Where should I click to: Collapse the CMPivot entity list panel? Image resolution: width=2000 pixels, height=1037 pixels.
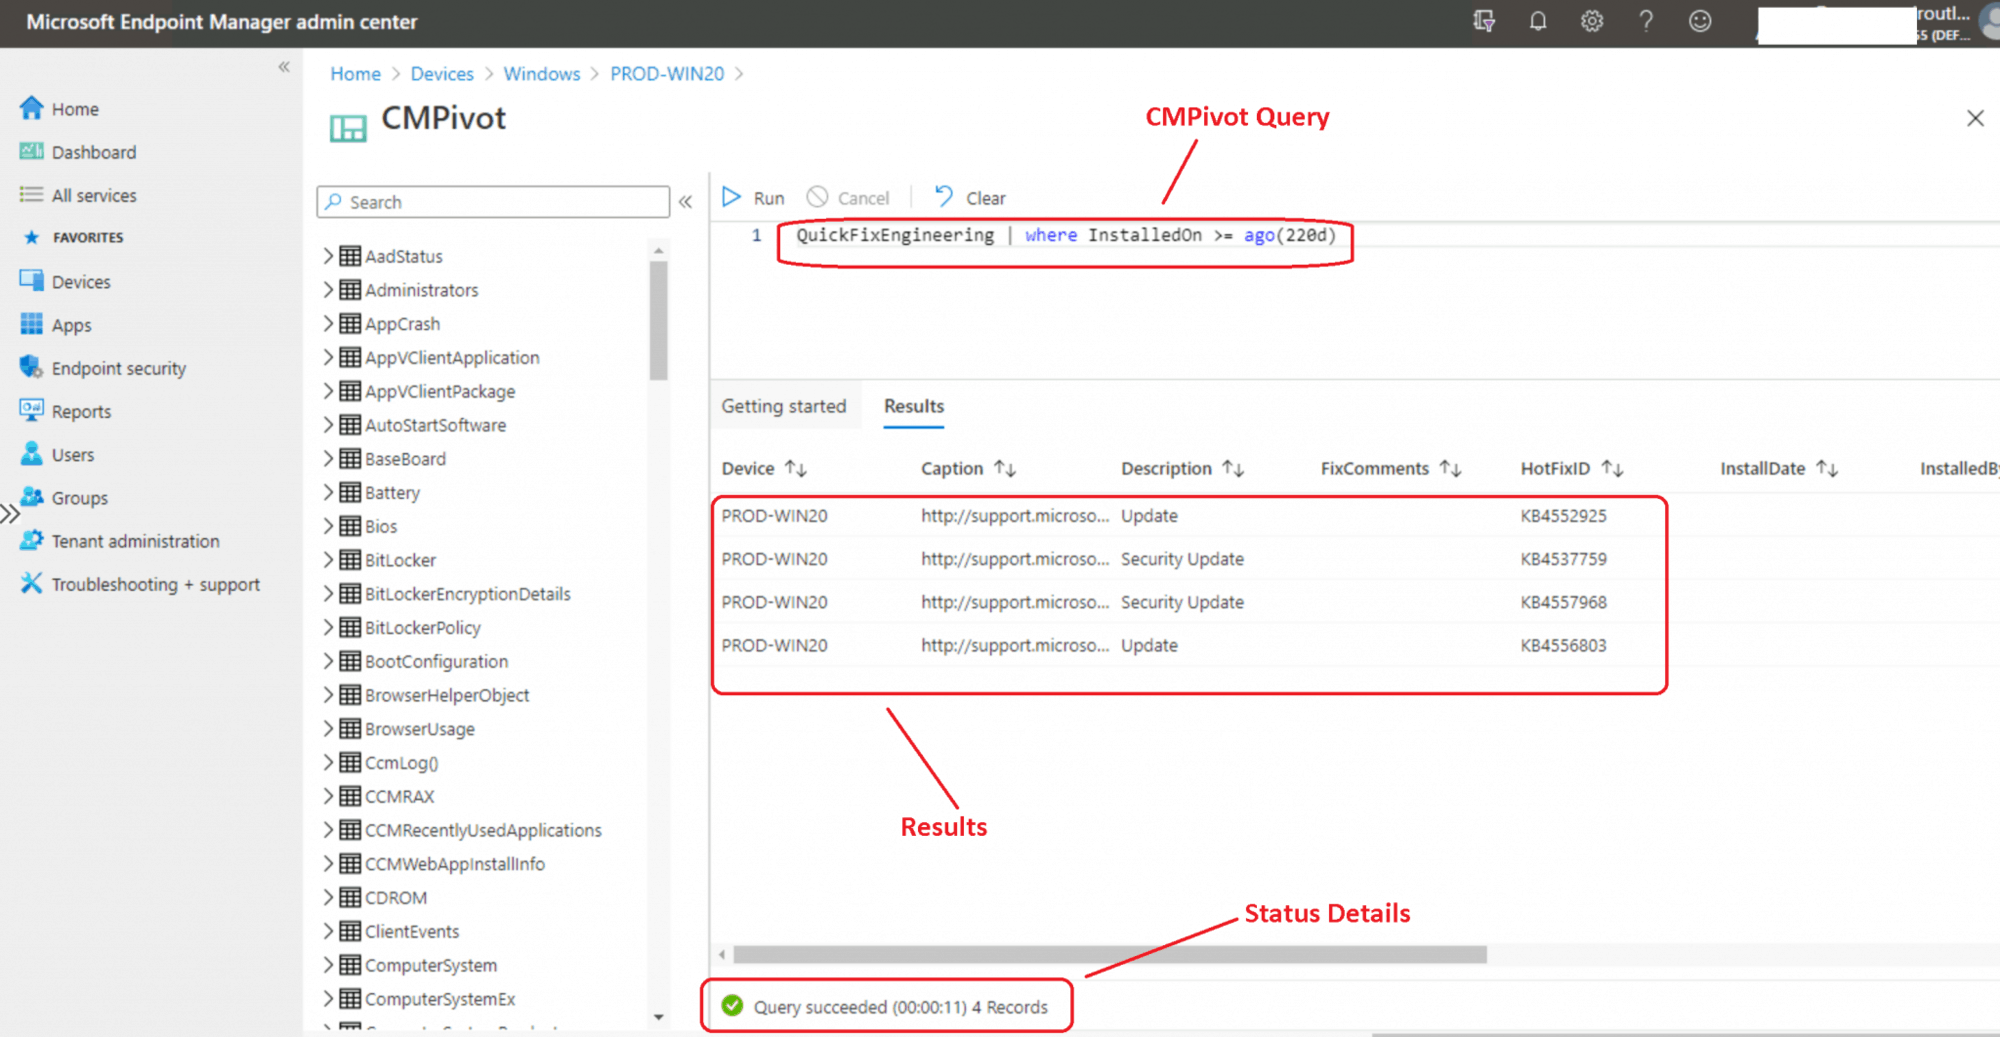tap(685, 202)
